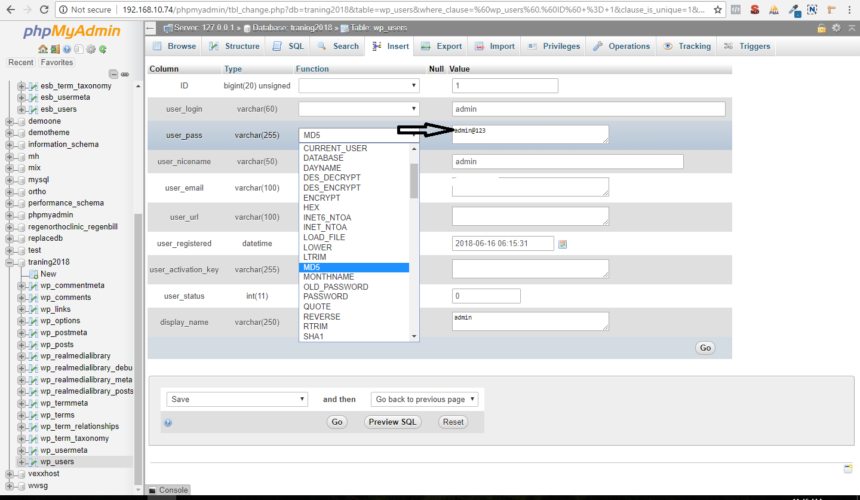This screenshot has width=860, height=500.
Task: Click in the user_pass value field
Action: pyautogui.click(x=530, y=134)
